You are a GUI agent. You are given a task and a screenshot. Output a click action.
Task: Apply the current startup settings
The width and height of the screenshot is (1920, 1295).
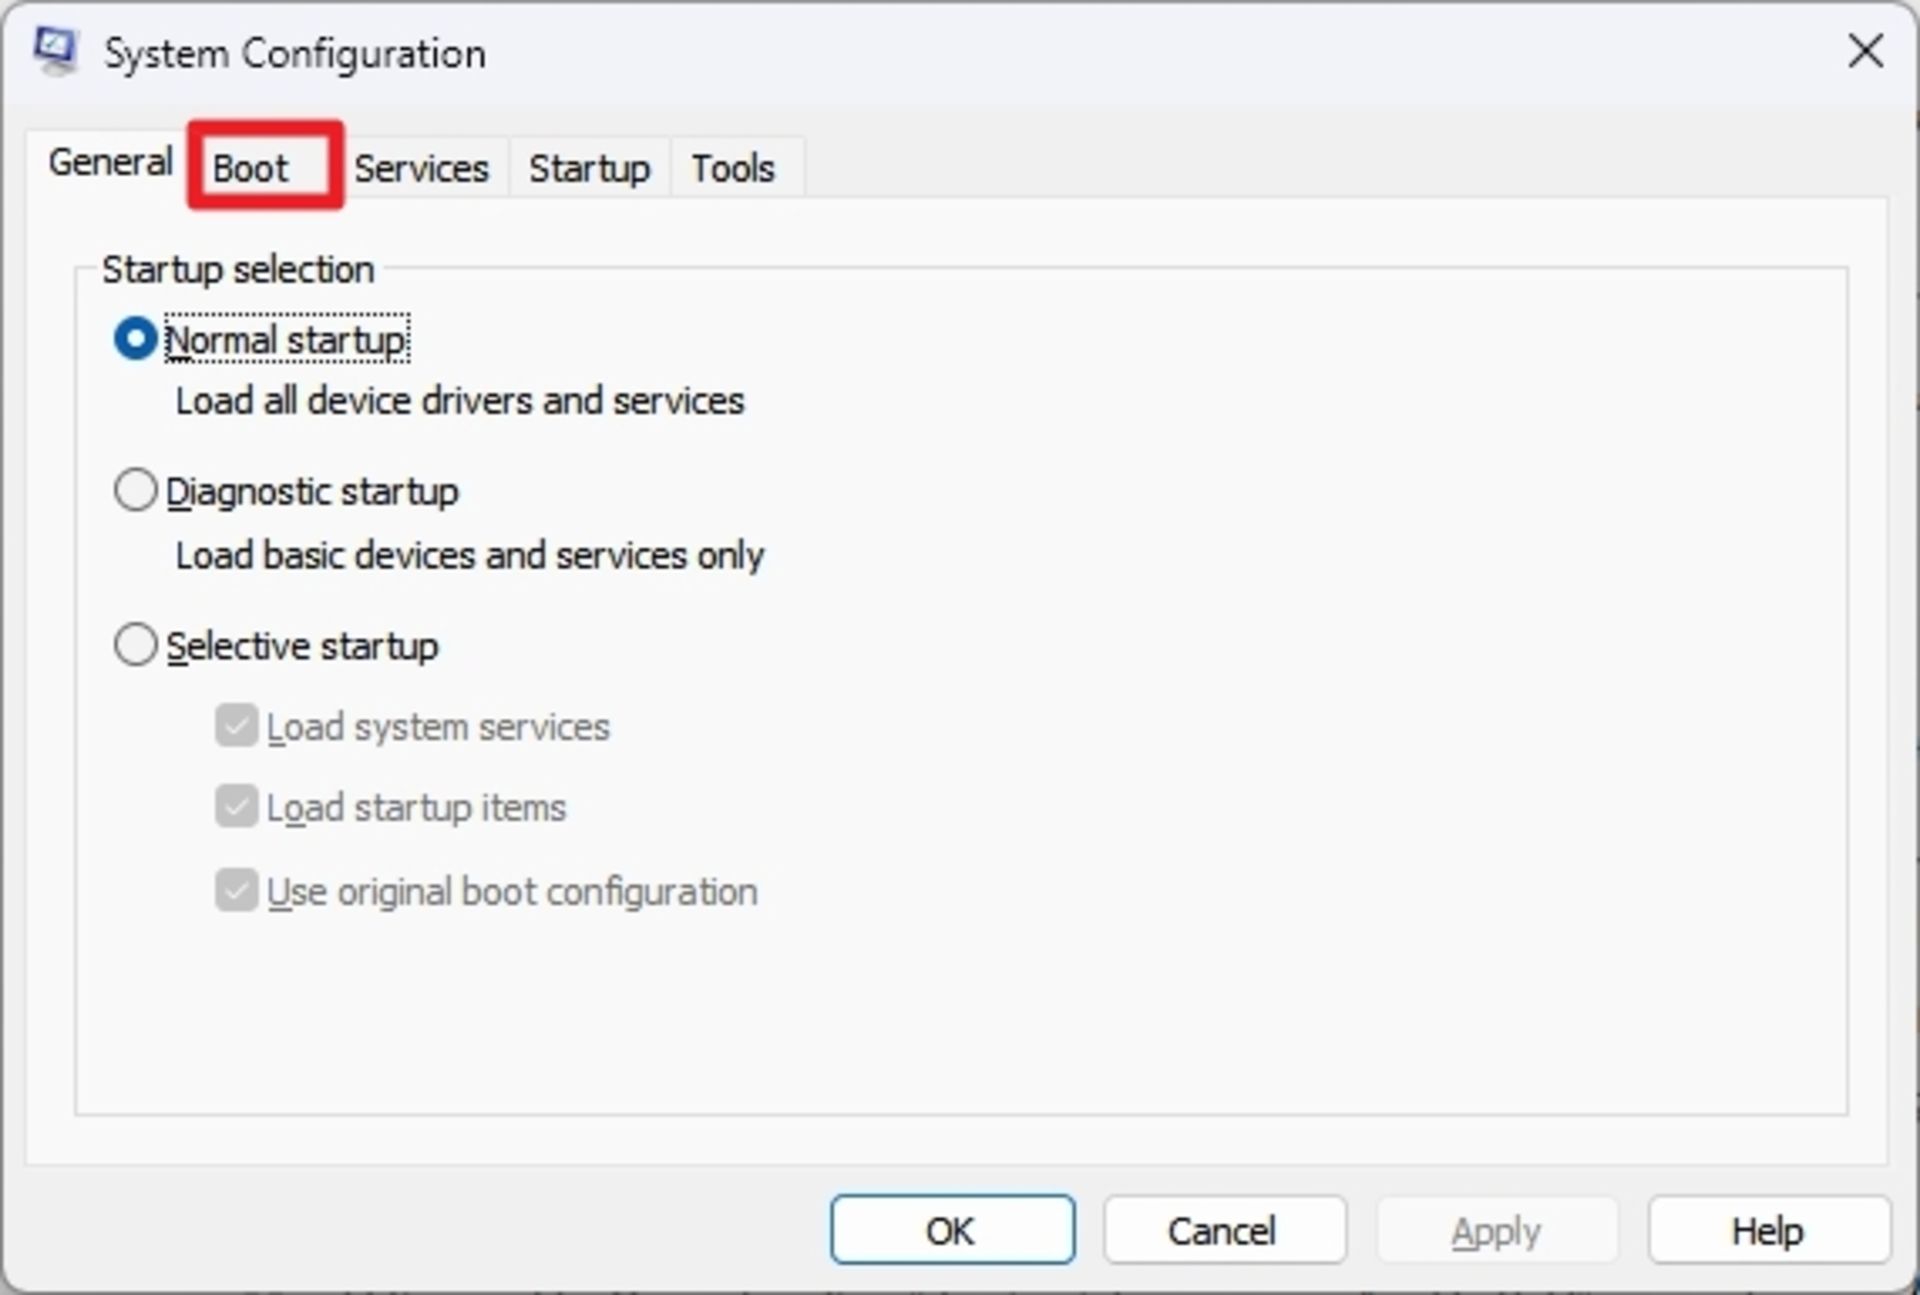click(x=1495, y=1229)
